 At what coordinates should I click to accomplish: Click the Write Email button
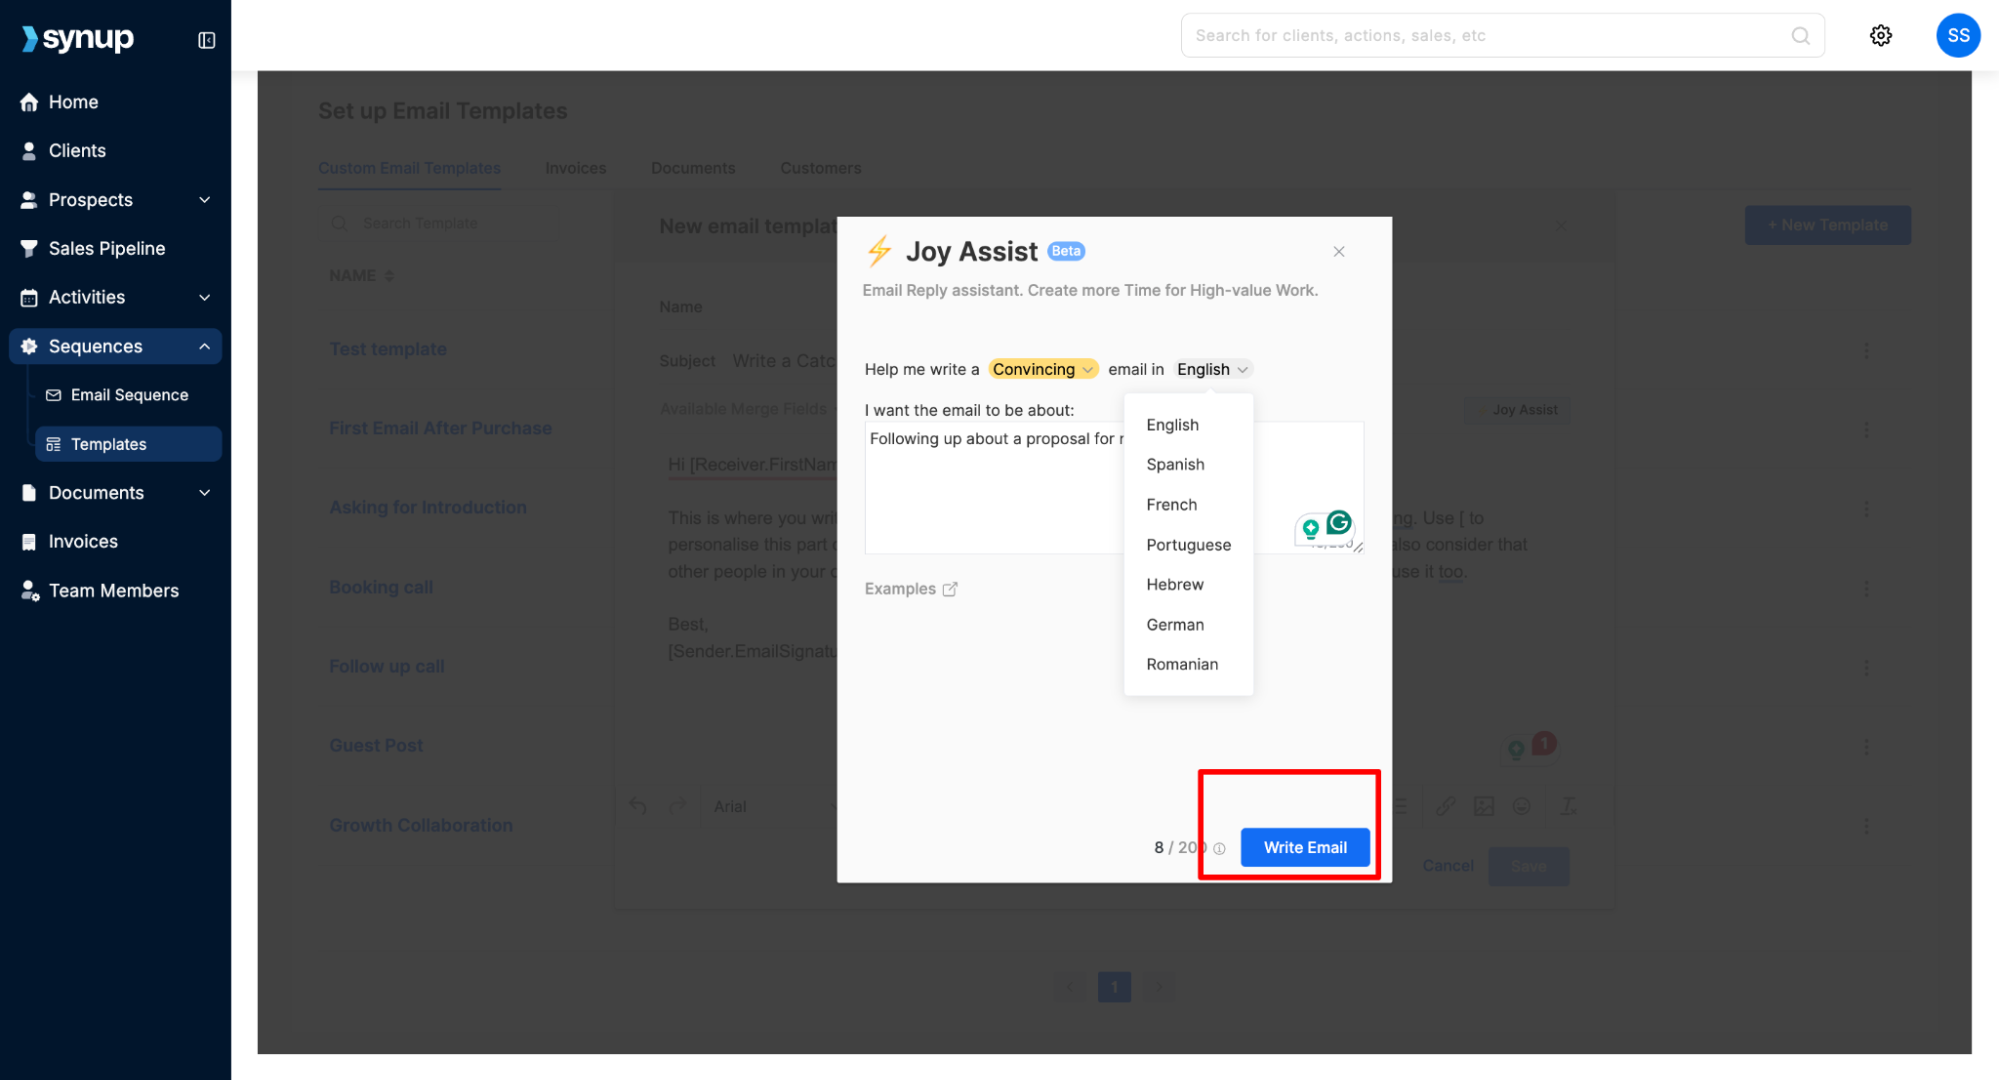pos(1304,847)
